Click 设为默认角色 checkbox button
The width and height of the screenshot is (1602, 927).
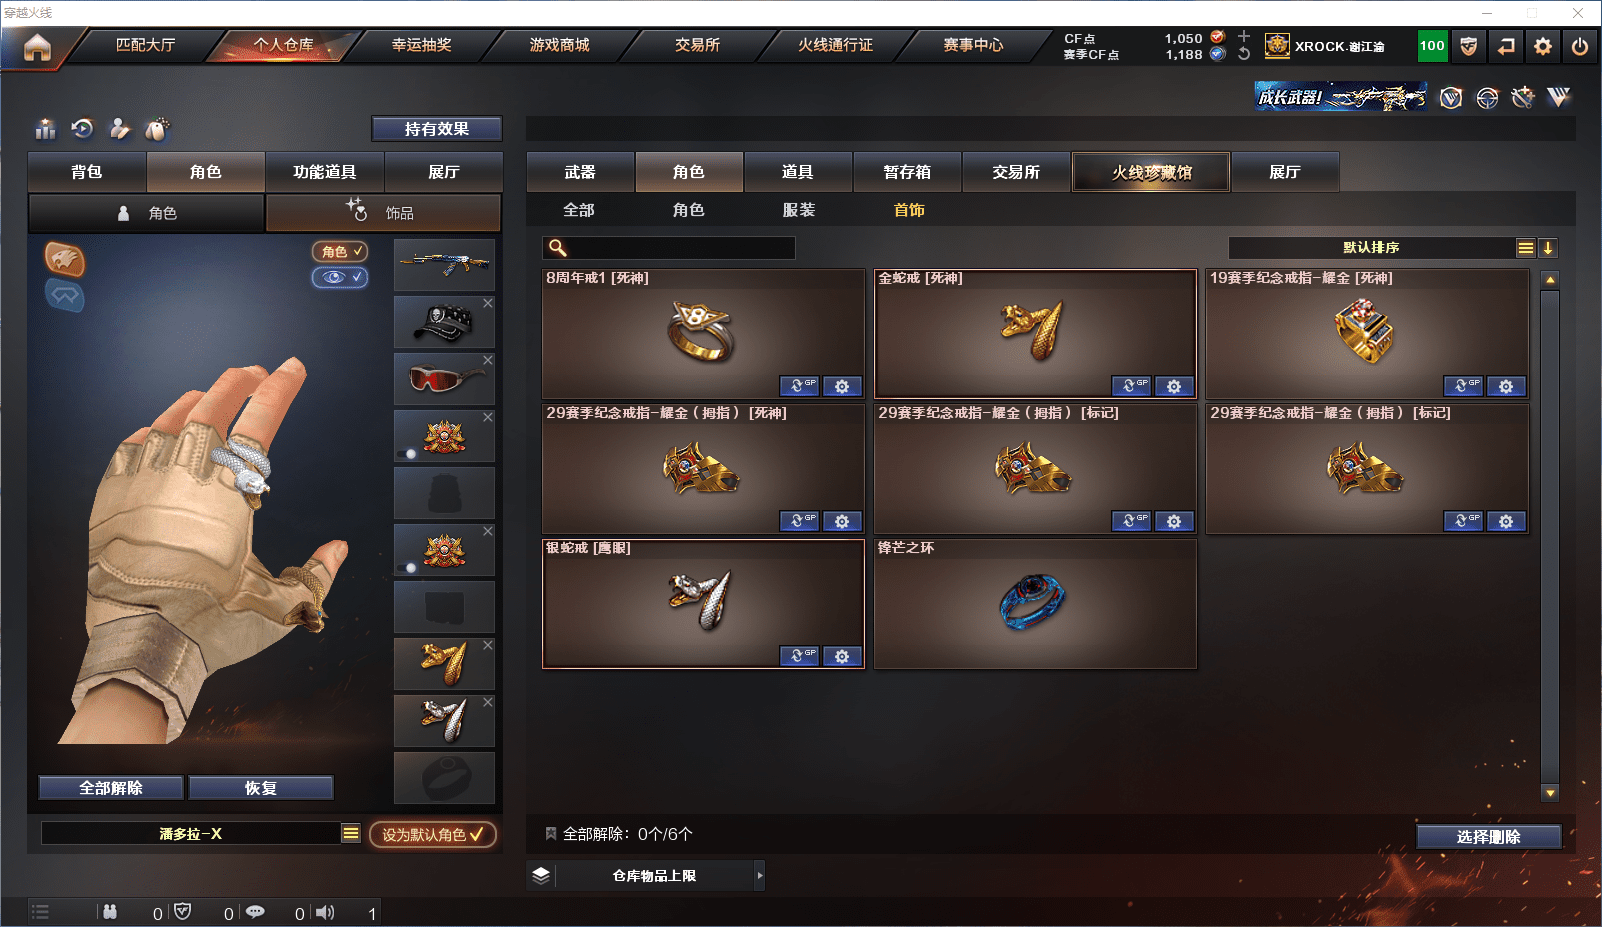[x=433, y=834]
